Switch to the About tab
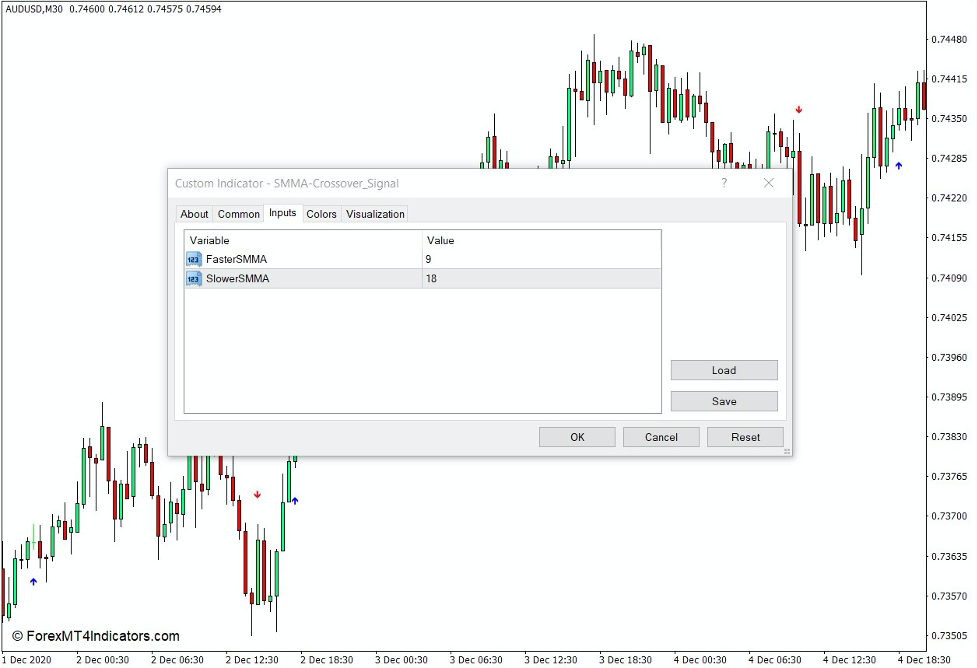The image size is (977, 668). pos(194,214)
